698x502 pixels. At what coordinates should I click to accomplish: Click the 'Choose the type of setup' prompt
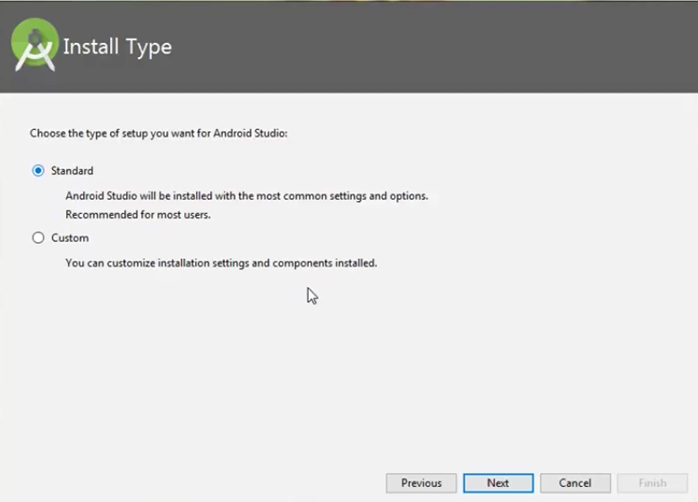pos(158,134)
